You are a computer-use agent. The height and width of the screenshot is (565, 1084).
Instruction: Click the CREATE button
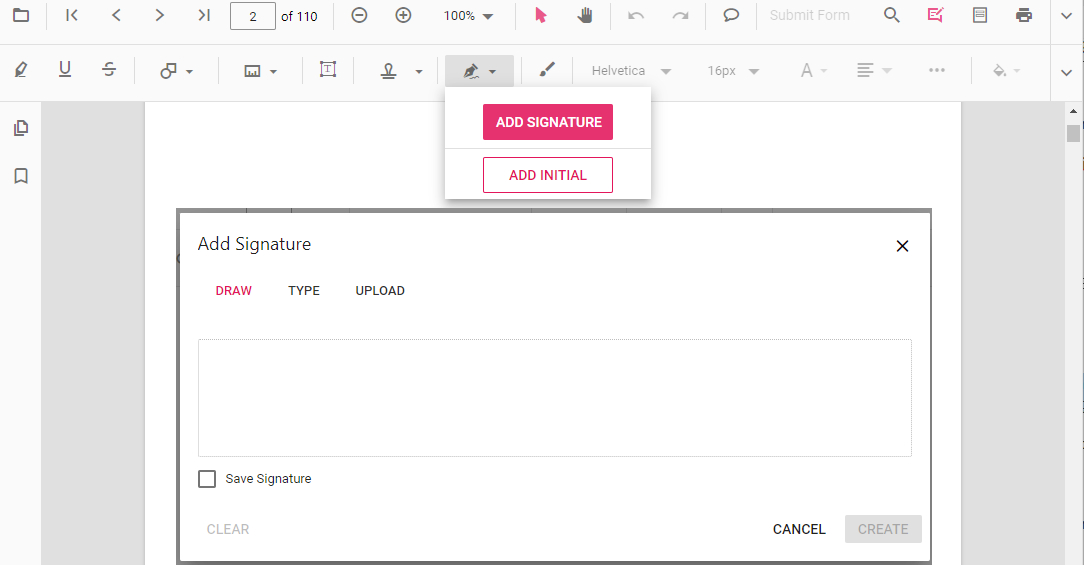(x=883, y=529)
